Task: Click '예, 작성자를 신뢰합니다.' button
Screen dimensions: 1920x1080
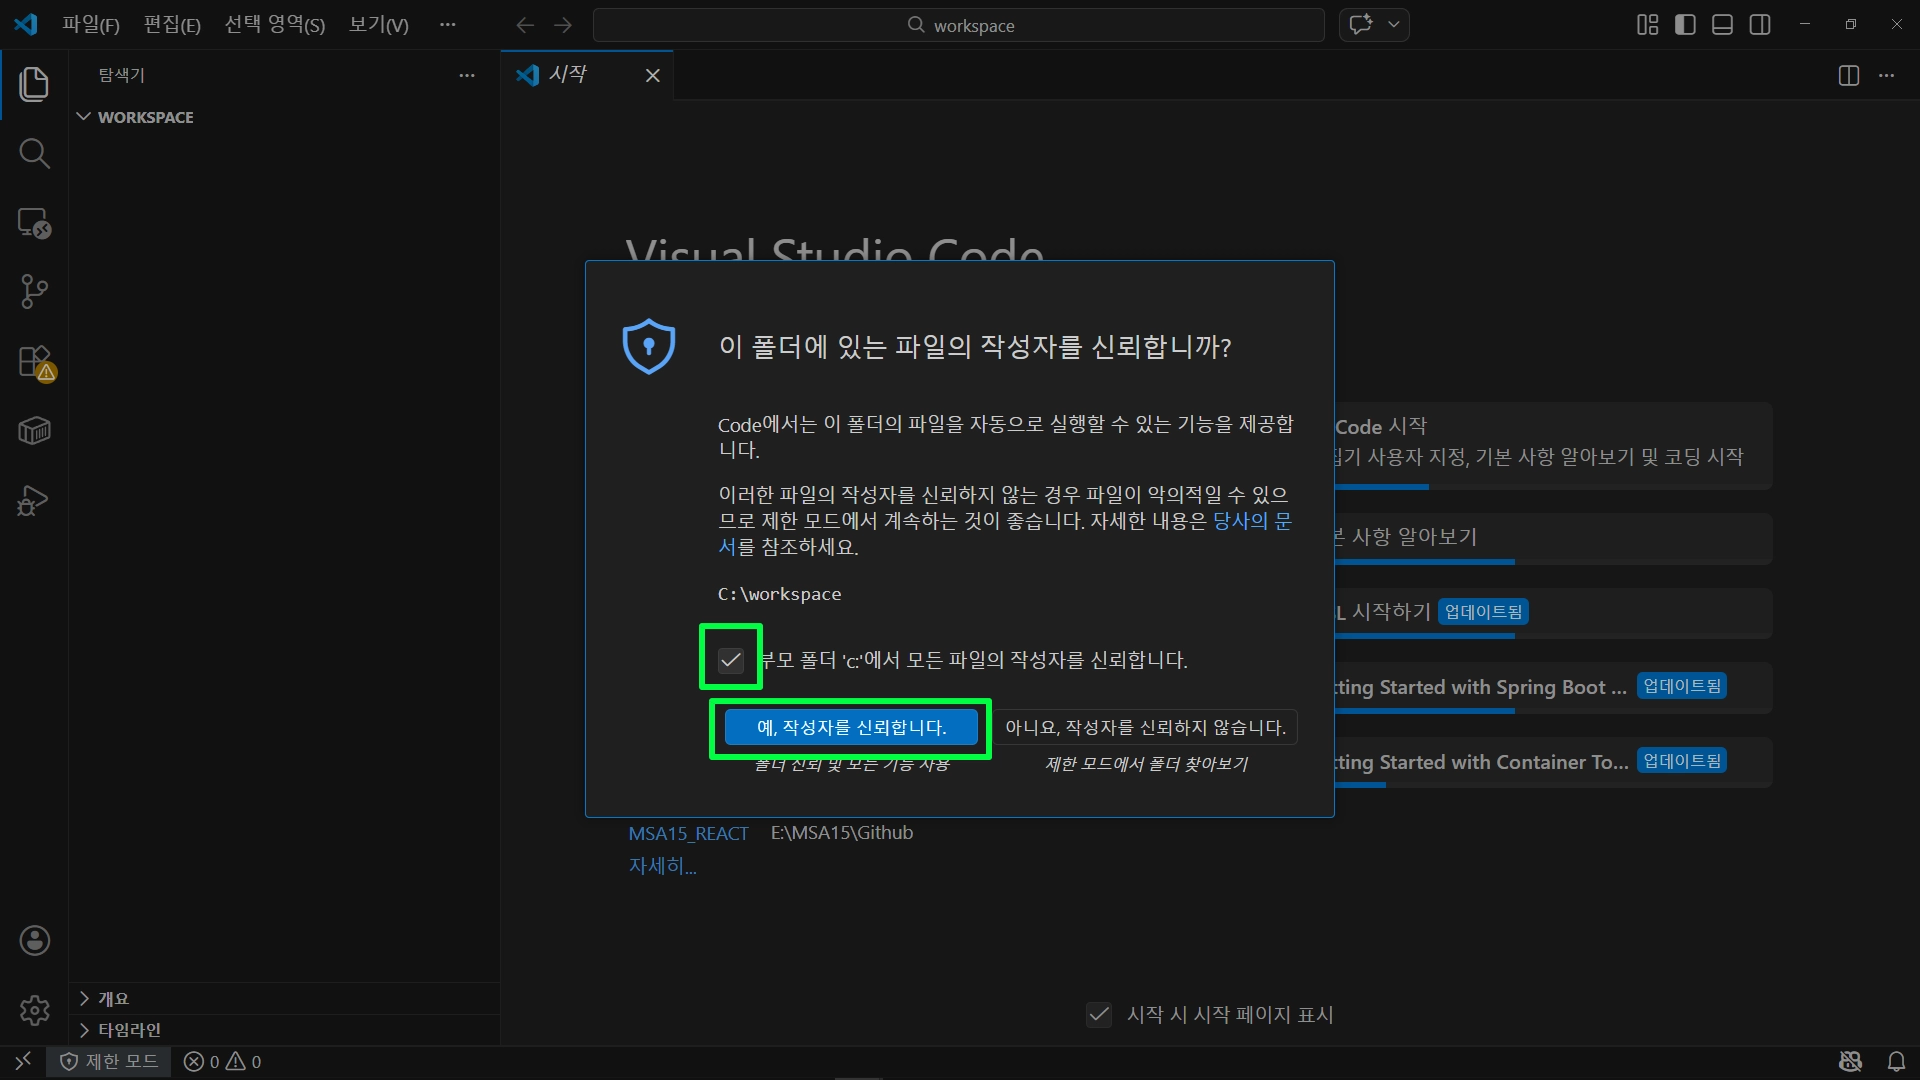Action: click(850, 727)
